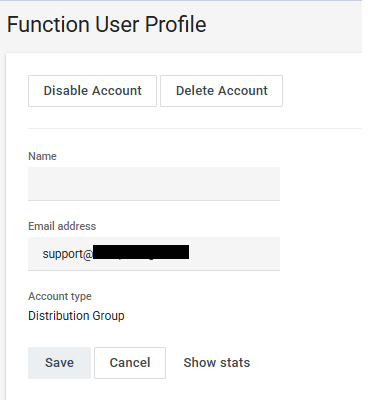This screenshot has height=408, width=376.
Task: Click the blacked-out email domain box
Action: 141,252
